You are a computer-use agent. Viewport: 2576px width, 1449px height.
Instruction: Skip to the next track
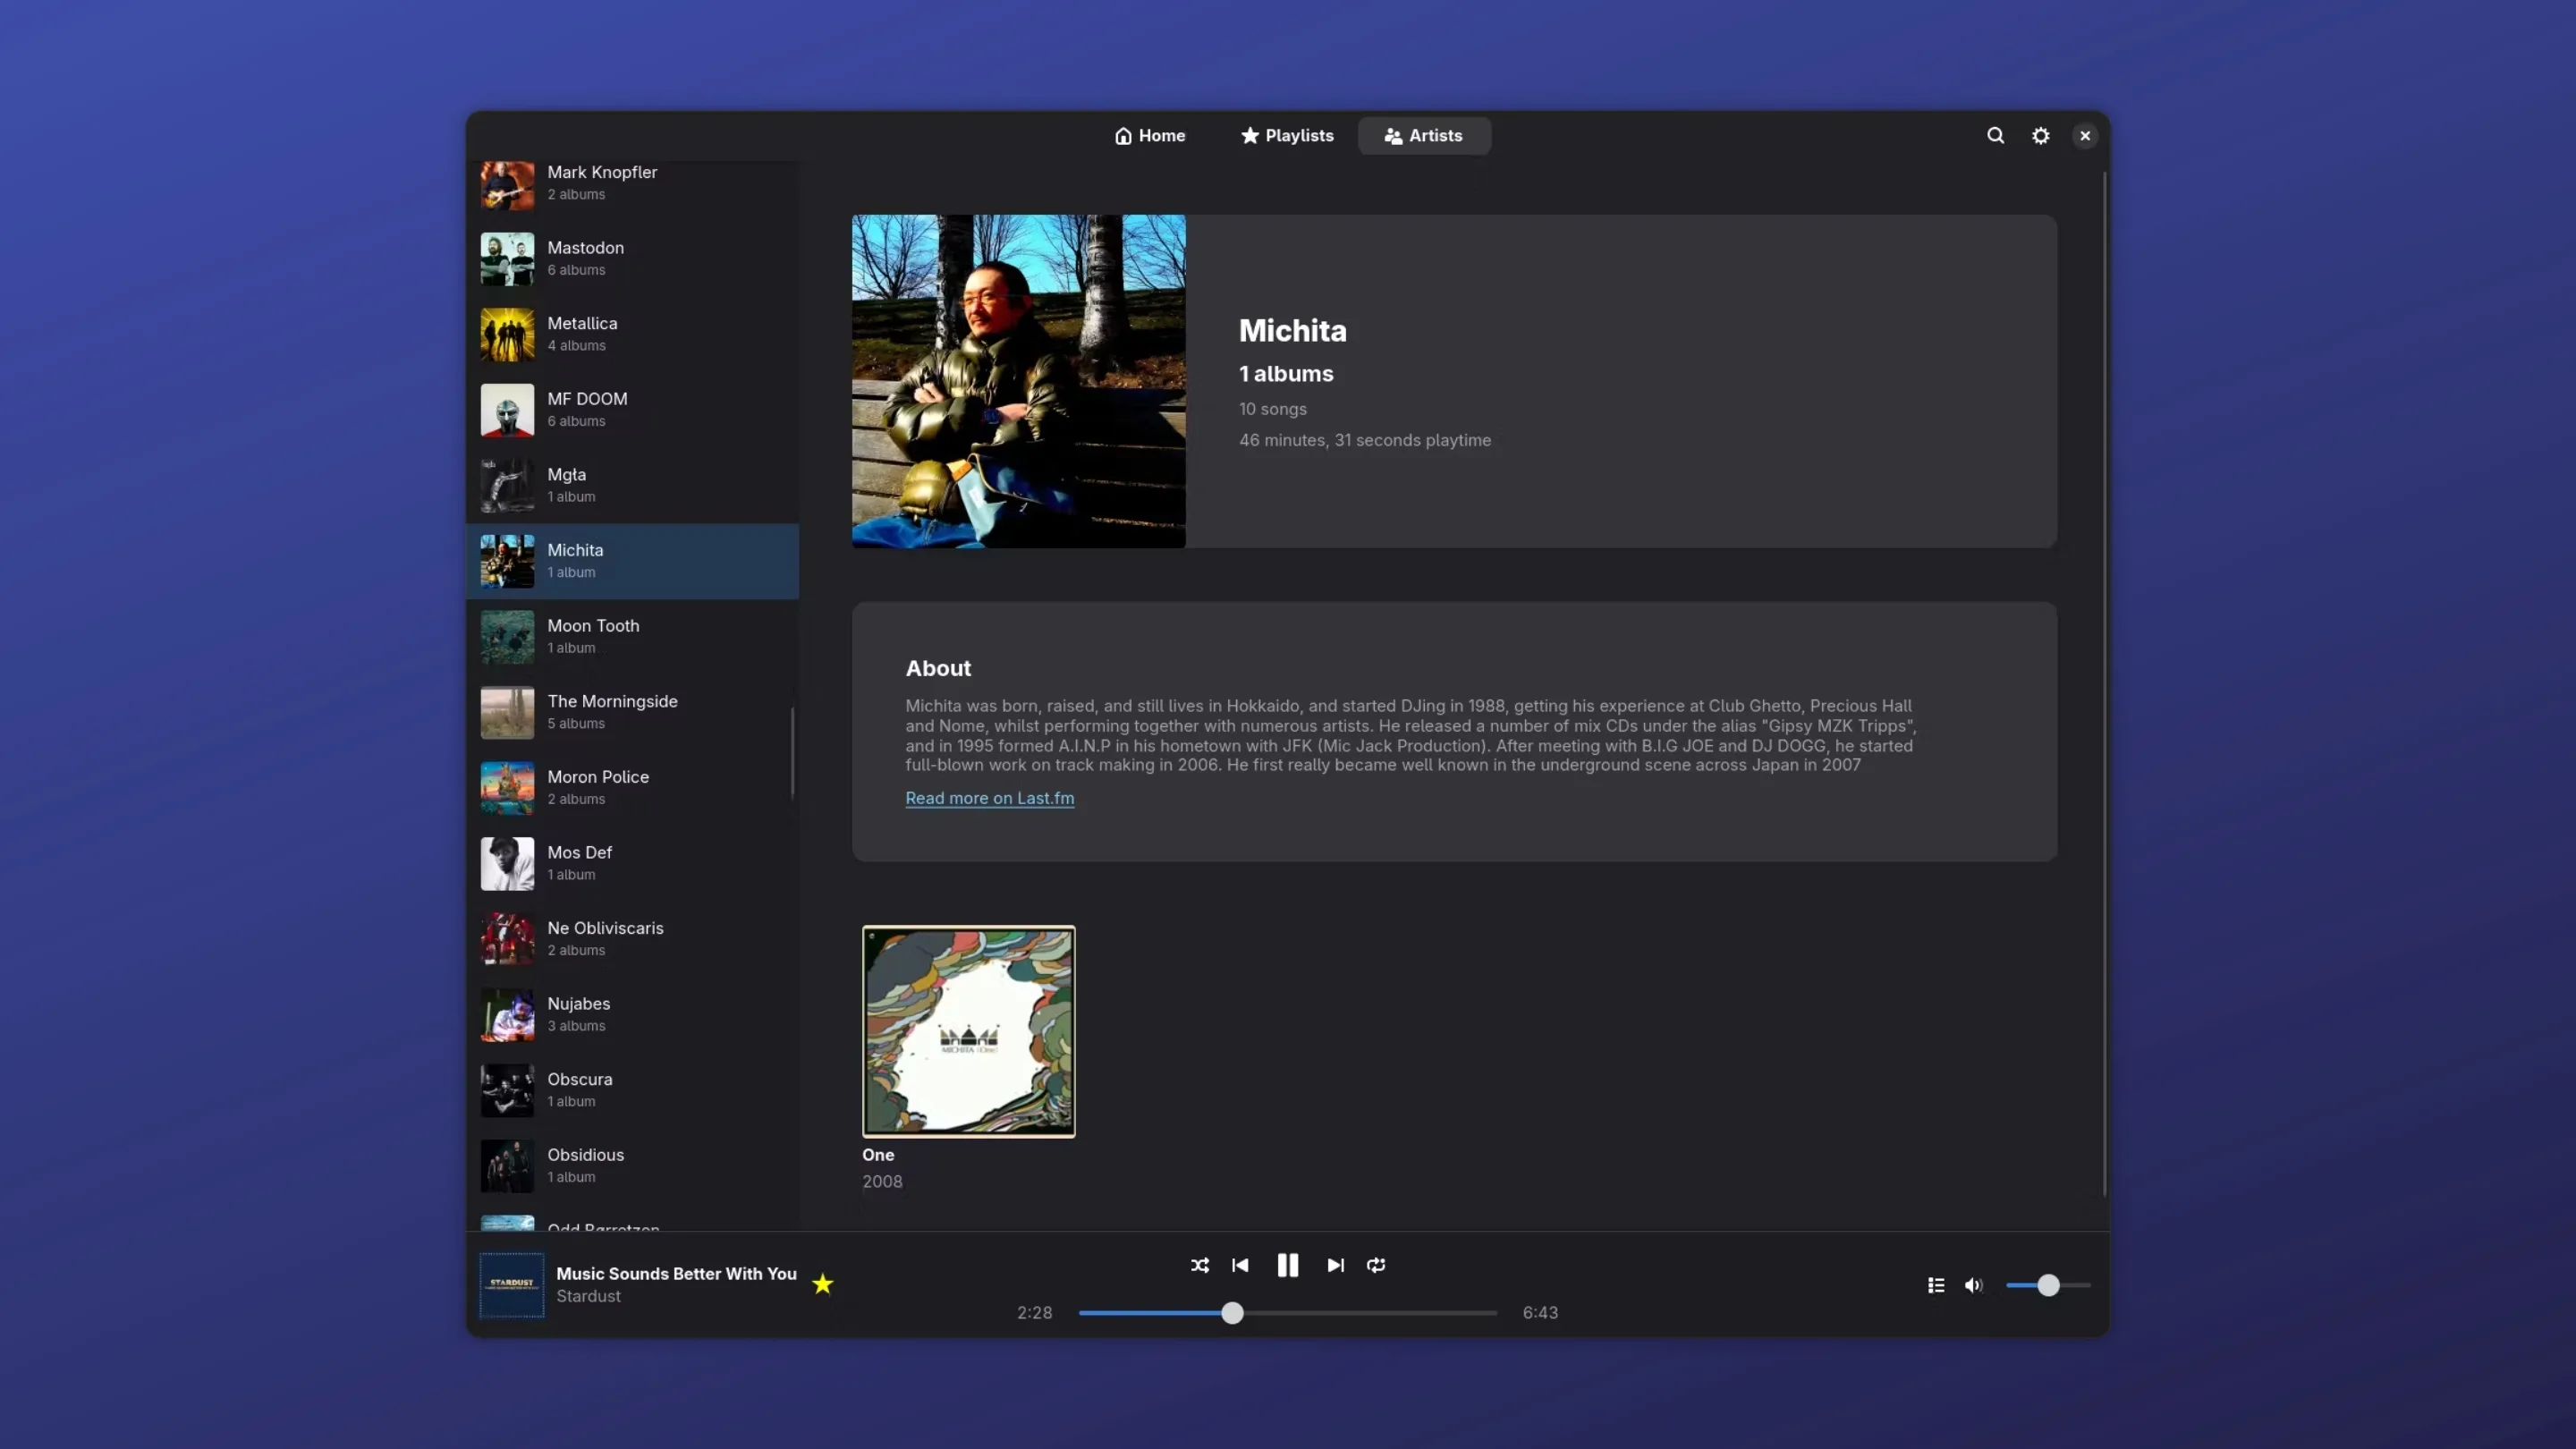1336,1265
